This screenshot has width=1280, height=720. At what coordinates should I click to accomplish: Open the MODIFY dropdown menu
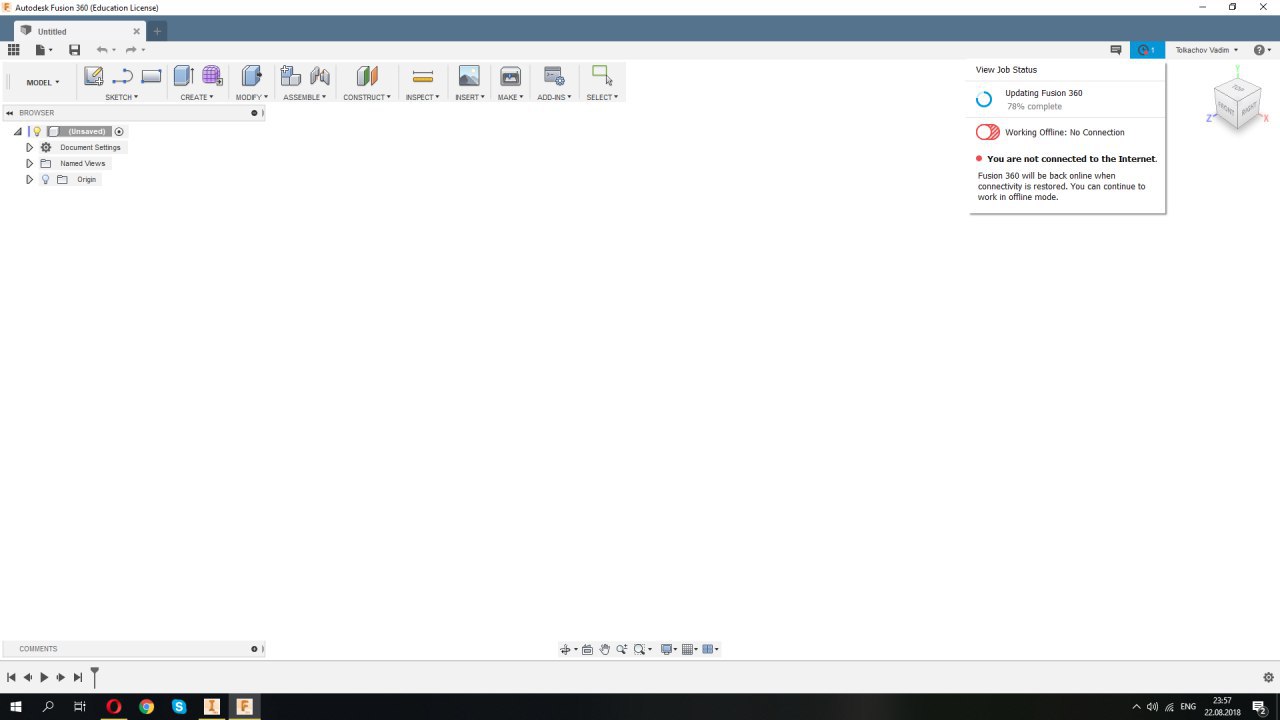coord(252,97)
